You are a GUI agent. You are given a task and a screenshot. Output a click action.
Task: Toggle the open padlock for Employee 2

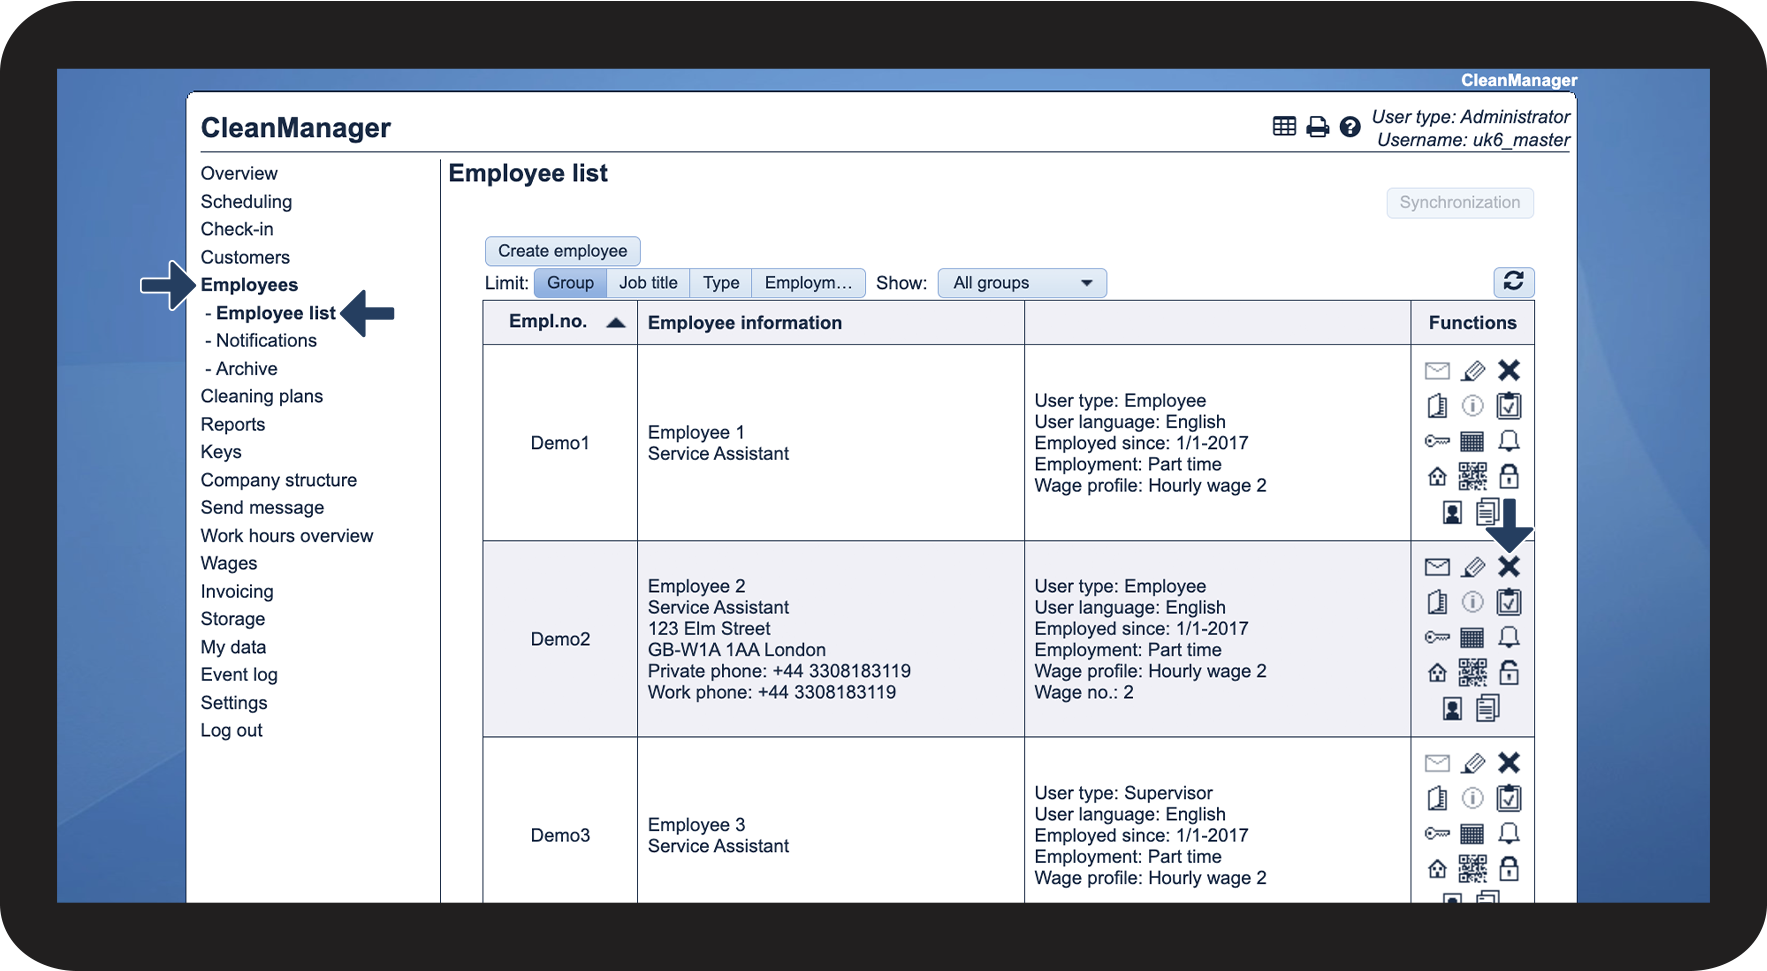pyautogui.click(x=1508, y=673)
